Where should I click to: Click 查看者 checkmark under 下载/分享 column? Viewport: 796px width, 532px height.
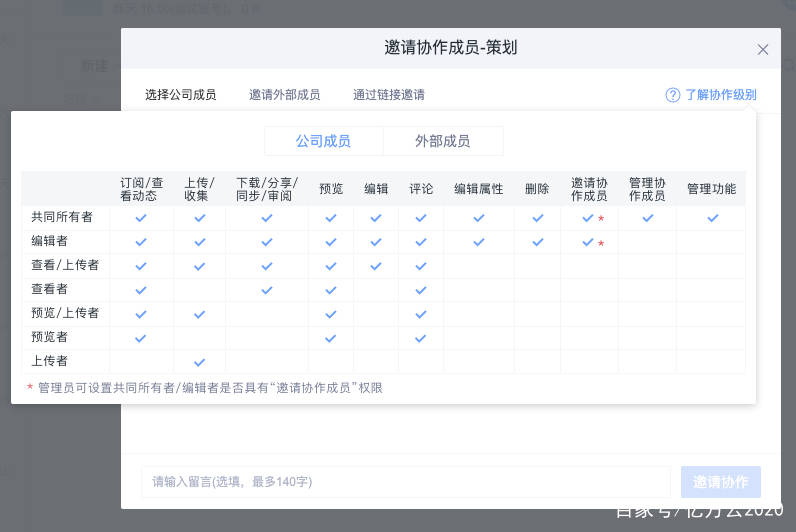point(267,289)
